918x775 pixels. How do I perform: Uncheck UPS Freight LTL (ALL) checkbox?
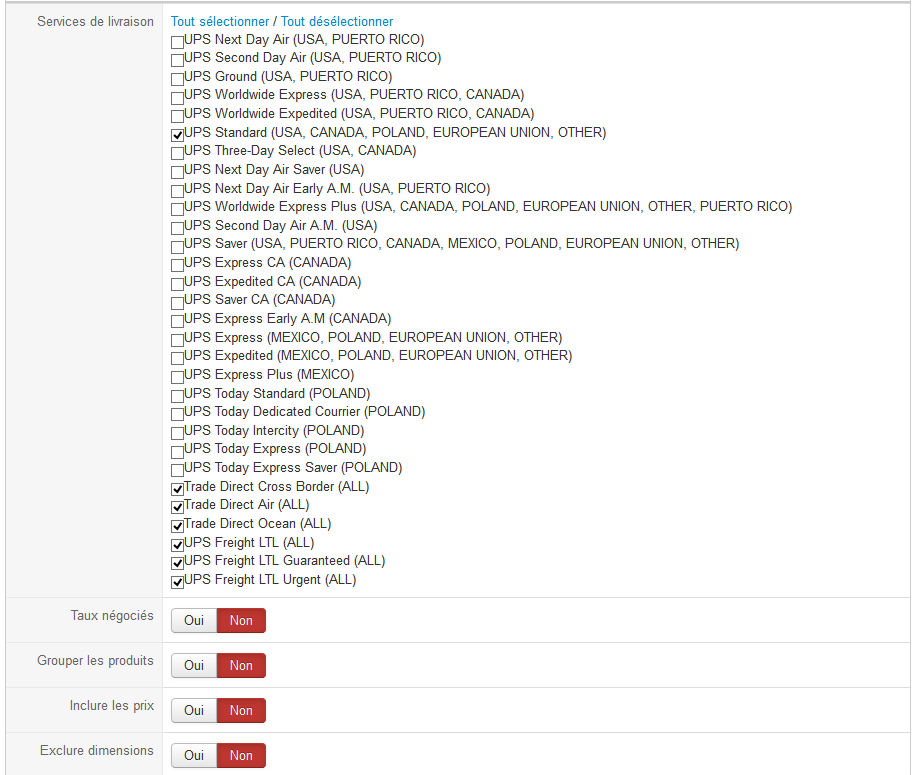pyautogui.click(x=177, y=544)
